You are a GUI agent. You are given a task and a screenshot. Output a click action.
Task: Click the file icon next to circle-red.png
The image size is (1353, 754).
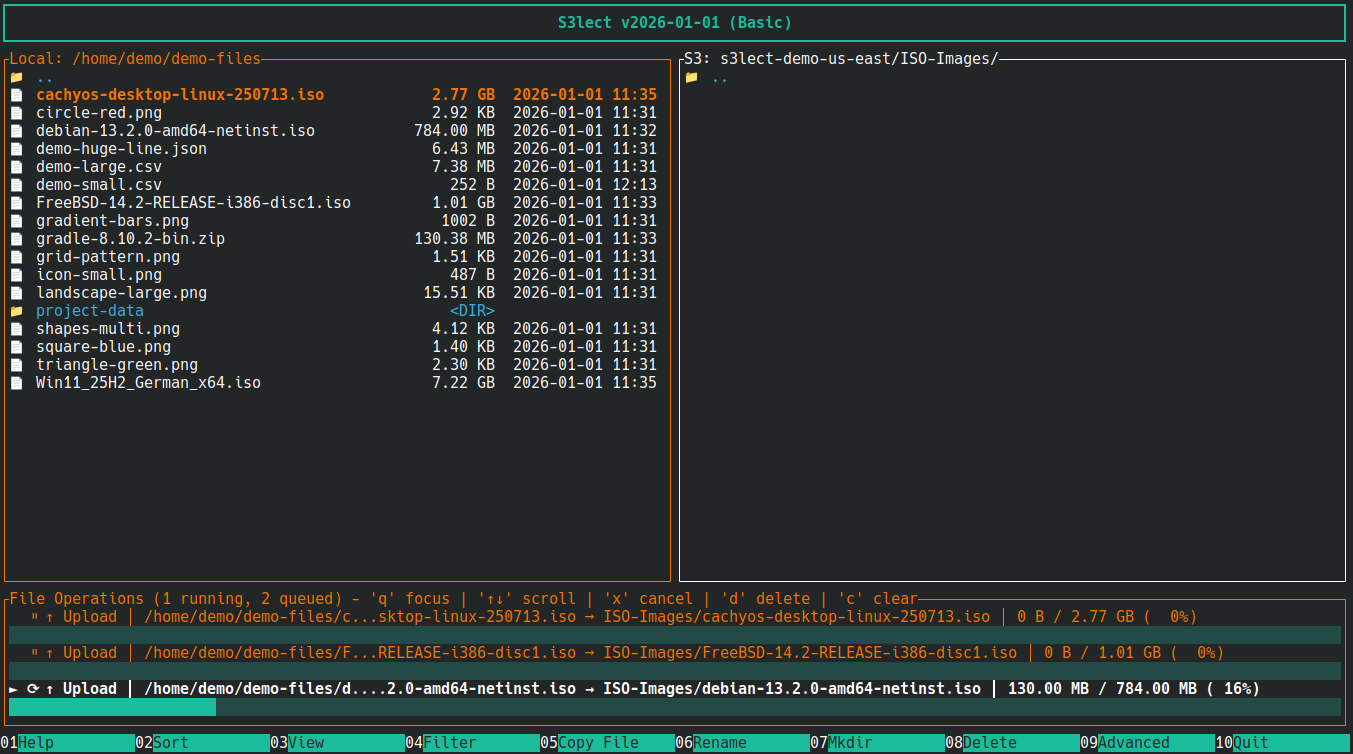(16, 112)
